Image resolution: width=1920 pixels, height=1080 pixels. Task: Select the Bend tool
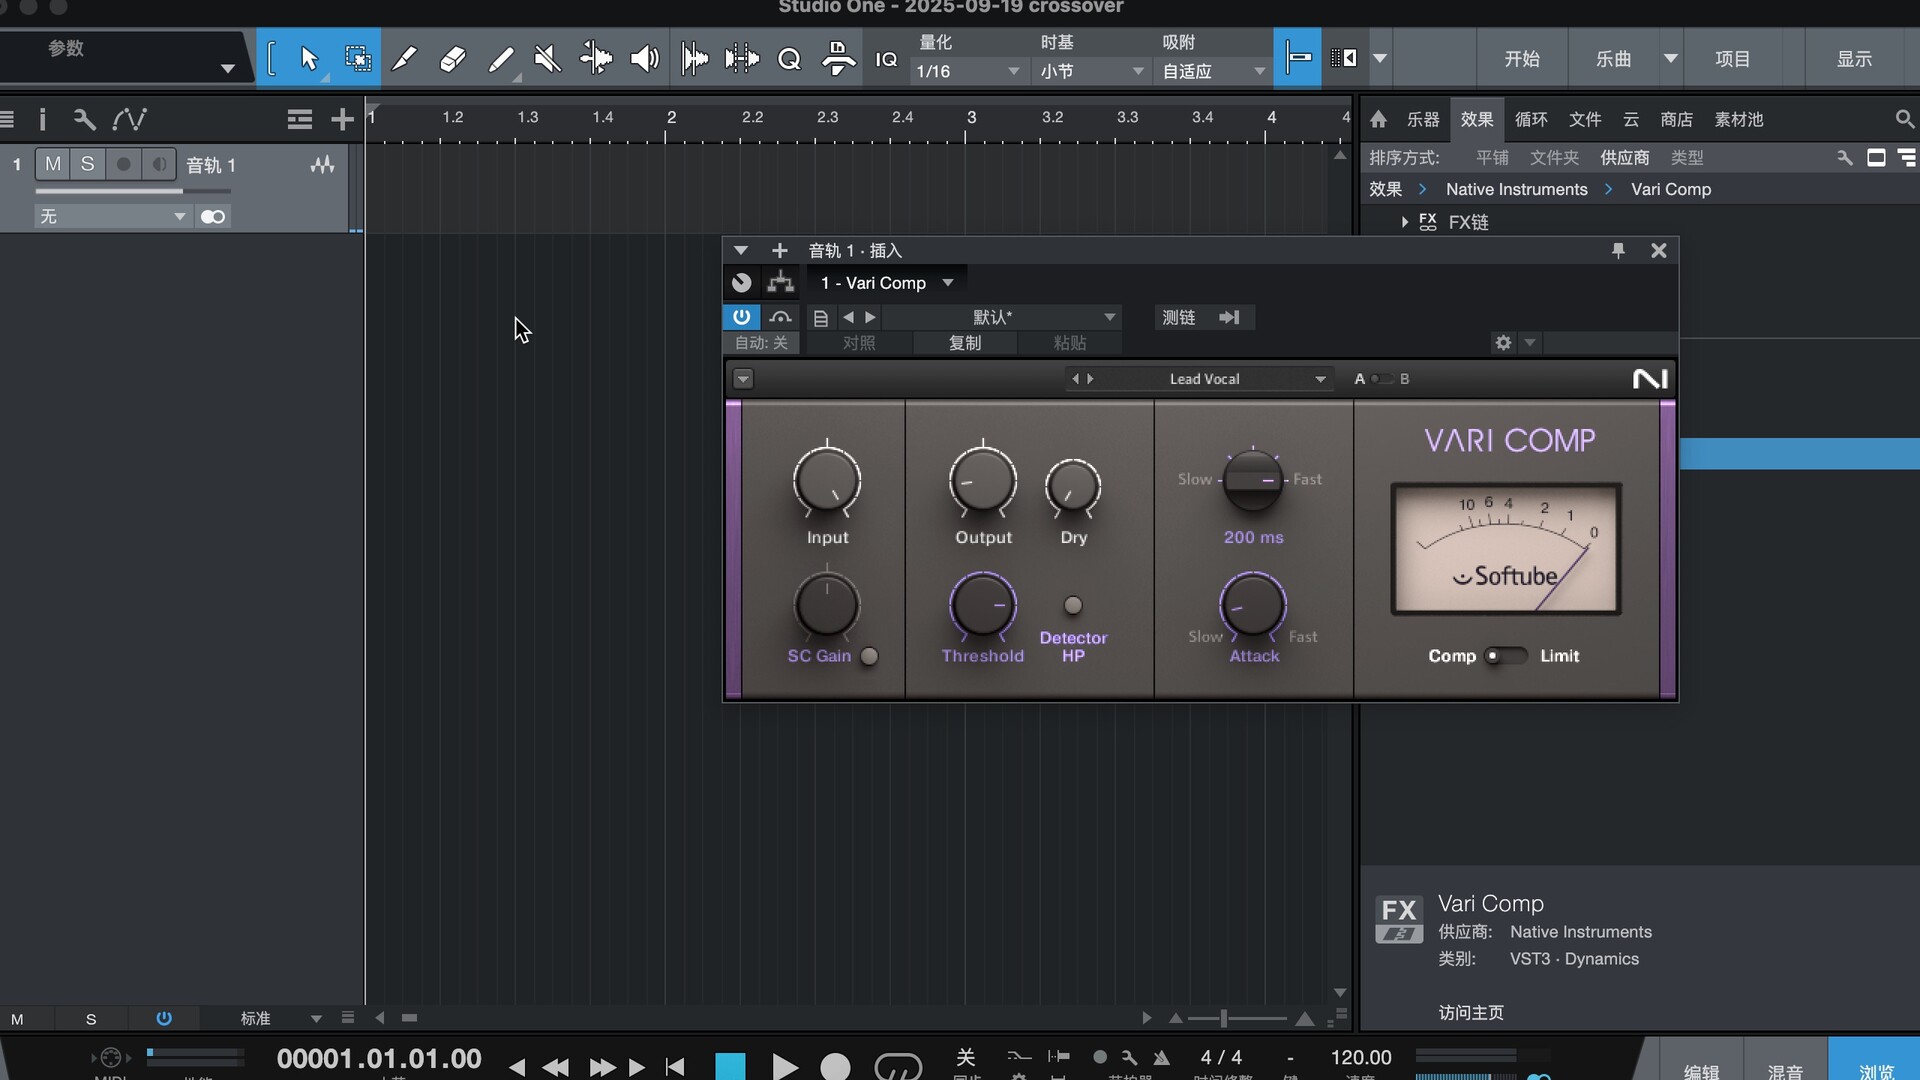click(x=596, y=59)
